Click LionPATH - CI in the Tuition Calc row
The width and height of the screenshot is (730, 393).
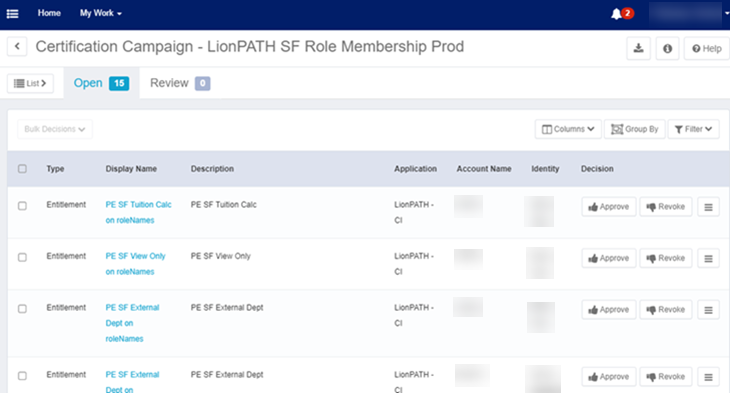(x=414, y=212)
